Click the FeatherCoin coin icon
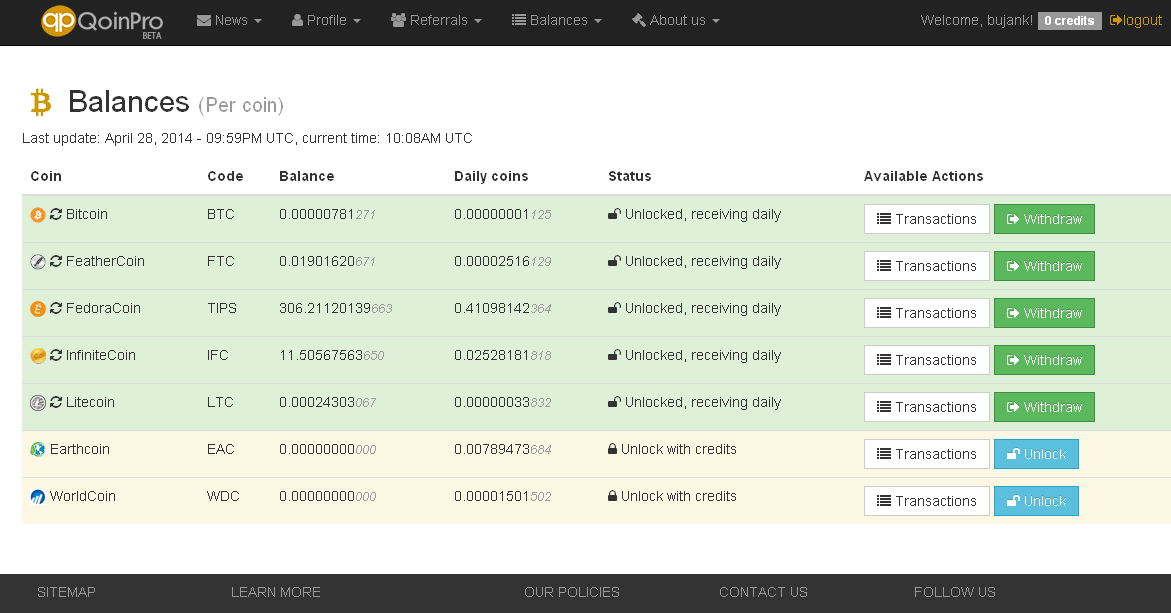The image size is (1171, 613). [x=37, y=262]
